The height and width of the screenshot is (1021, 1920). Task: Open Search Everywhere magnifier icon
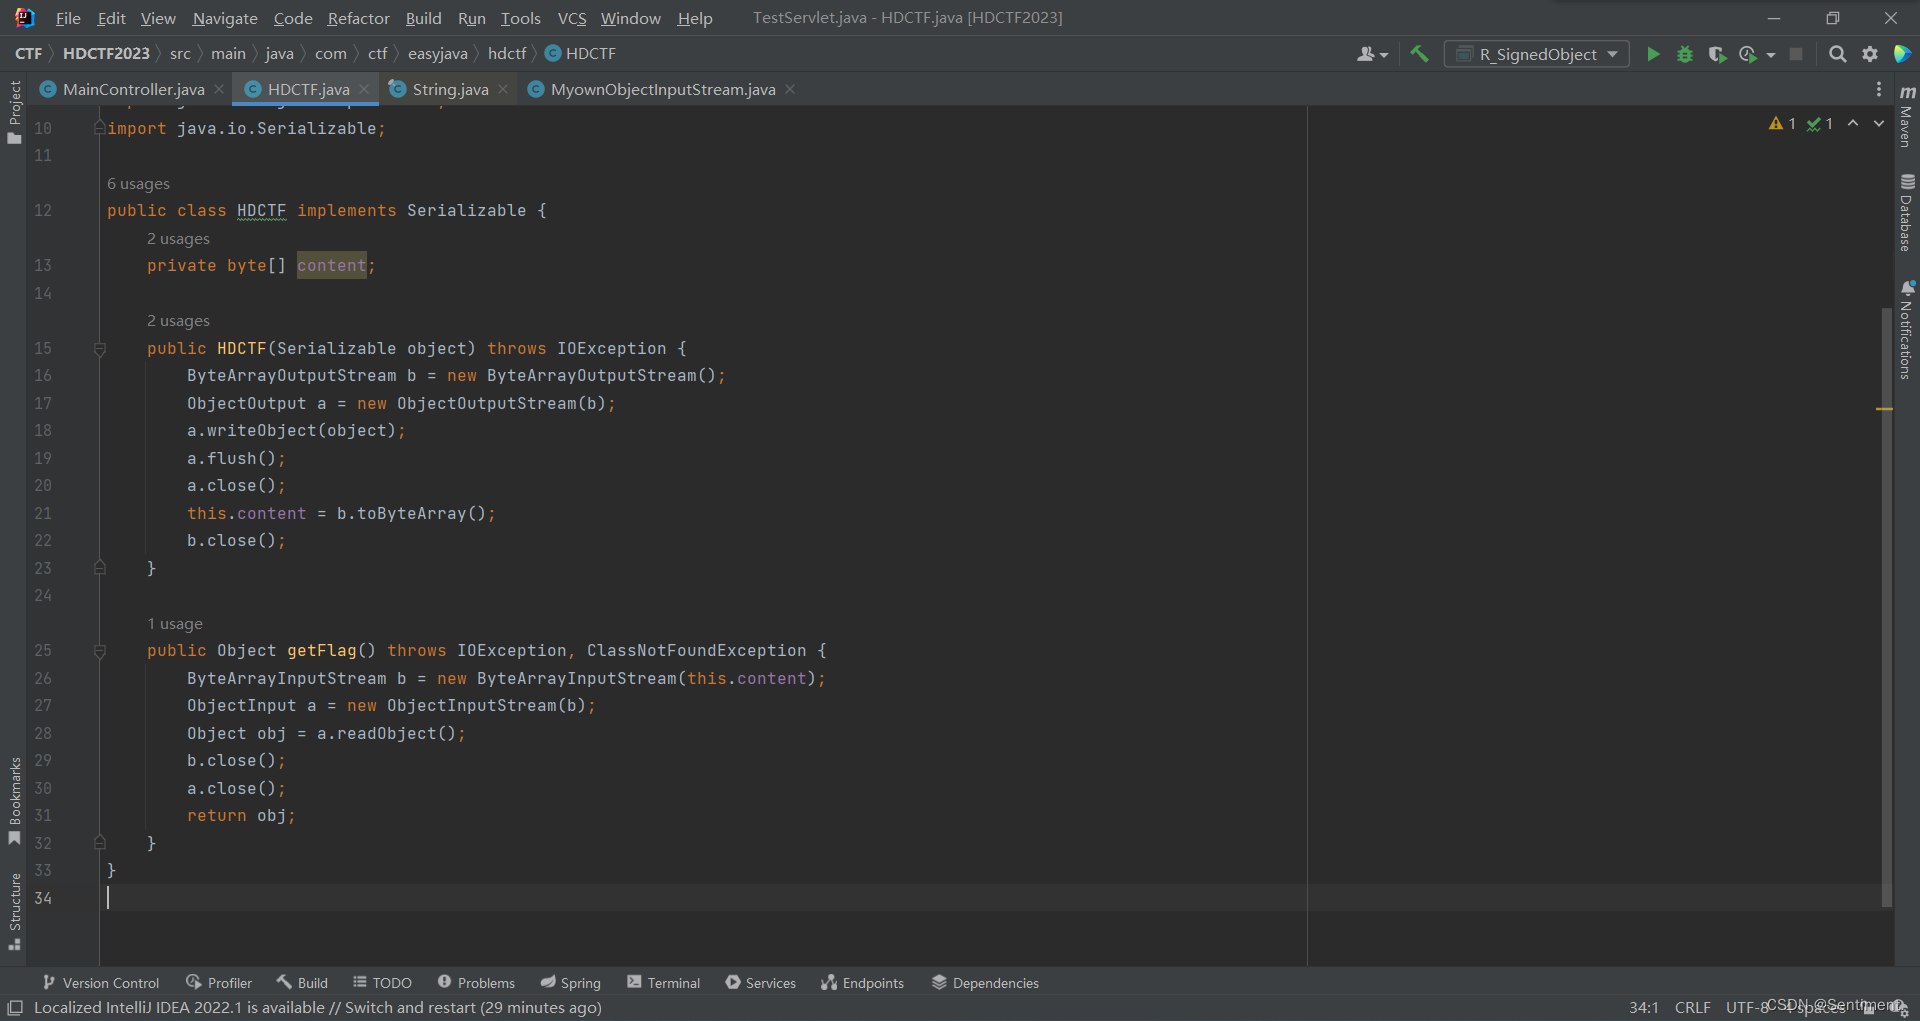[x=1838, y=54]
